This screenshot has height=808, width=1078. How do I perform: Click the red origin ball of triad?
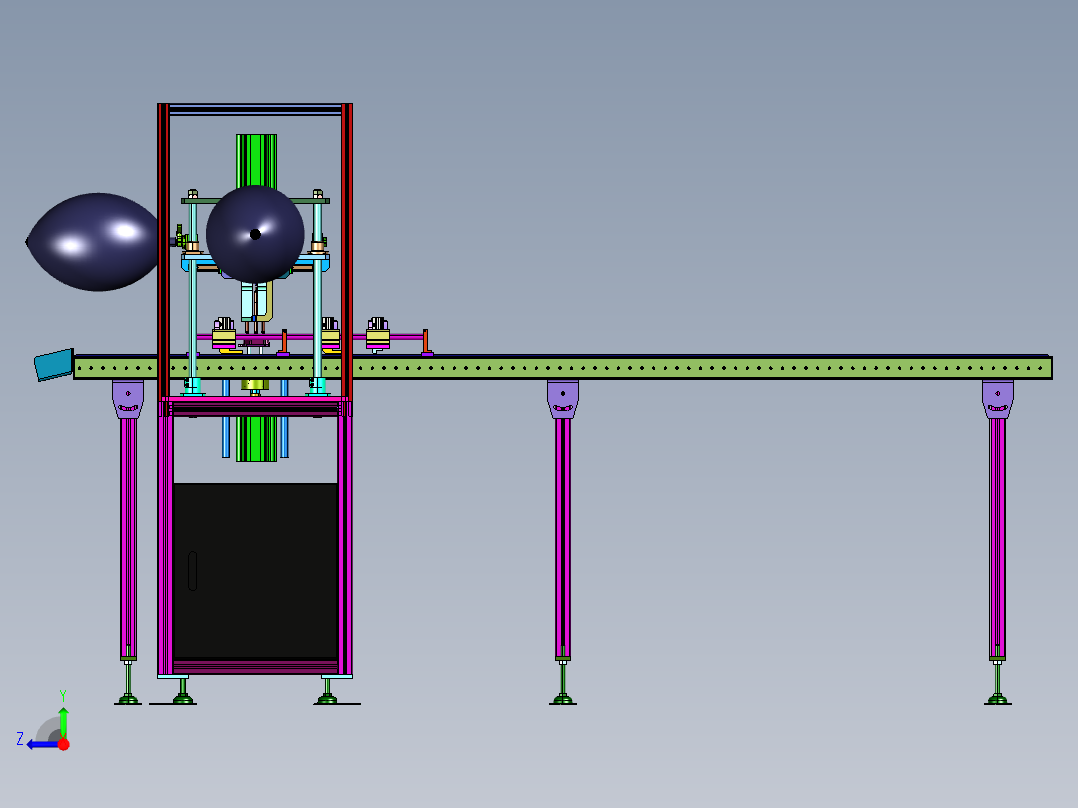click(64, 745)
